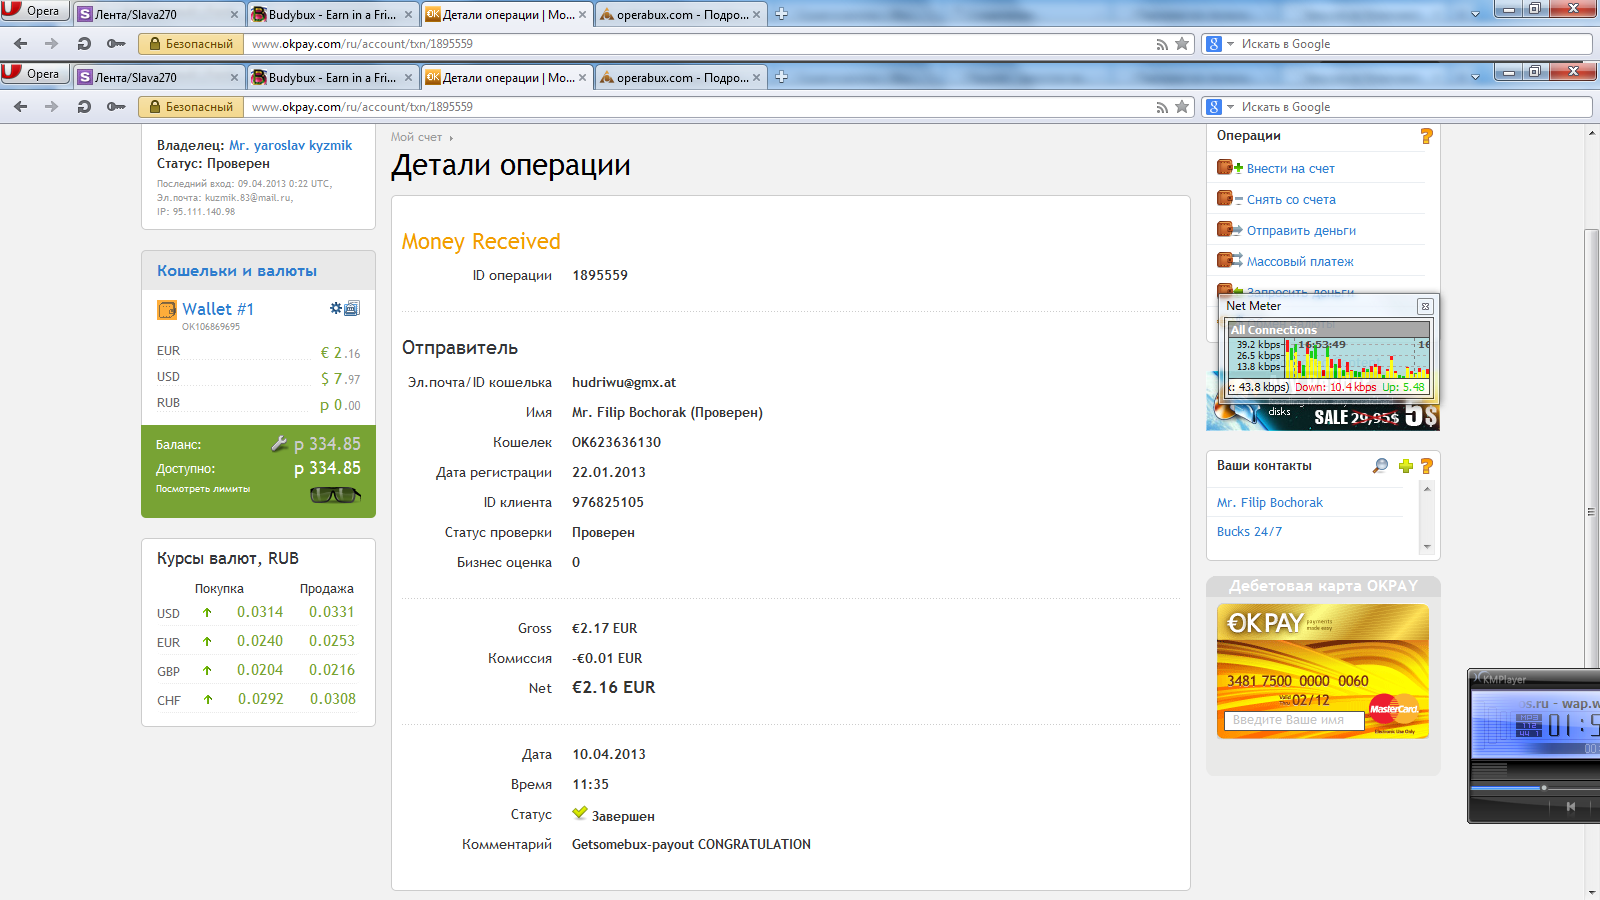Click the wrench icon beside Баланс
Viewport: 1600px width, 900px height.
click(280, 443)
